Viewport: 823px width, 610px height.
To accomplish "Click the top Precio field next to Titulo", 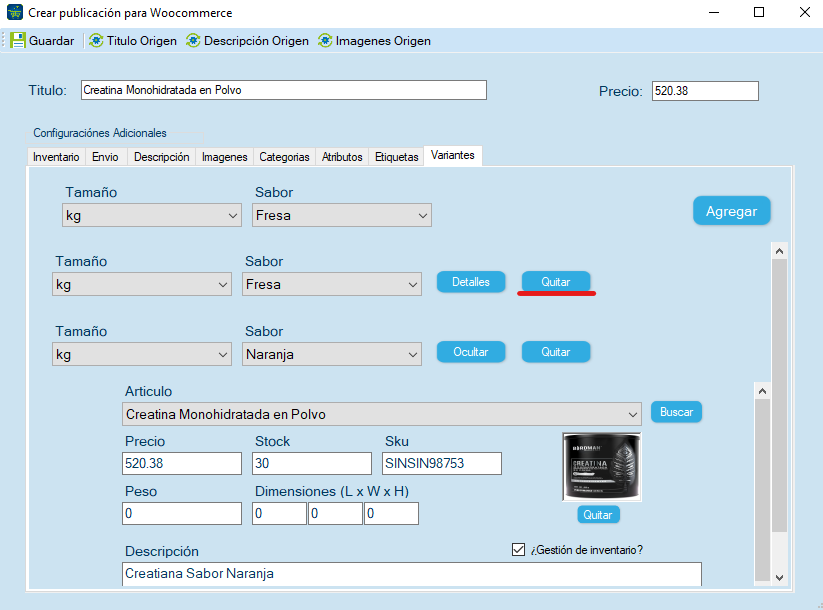I will point(705,91).
